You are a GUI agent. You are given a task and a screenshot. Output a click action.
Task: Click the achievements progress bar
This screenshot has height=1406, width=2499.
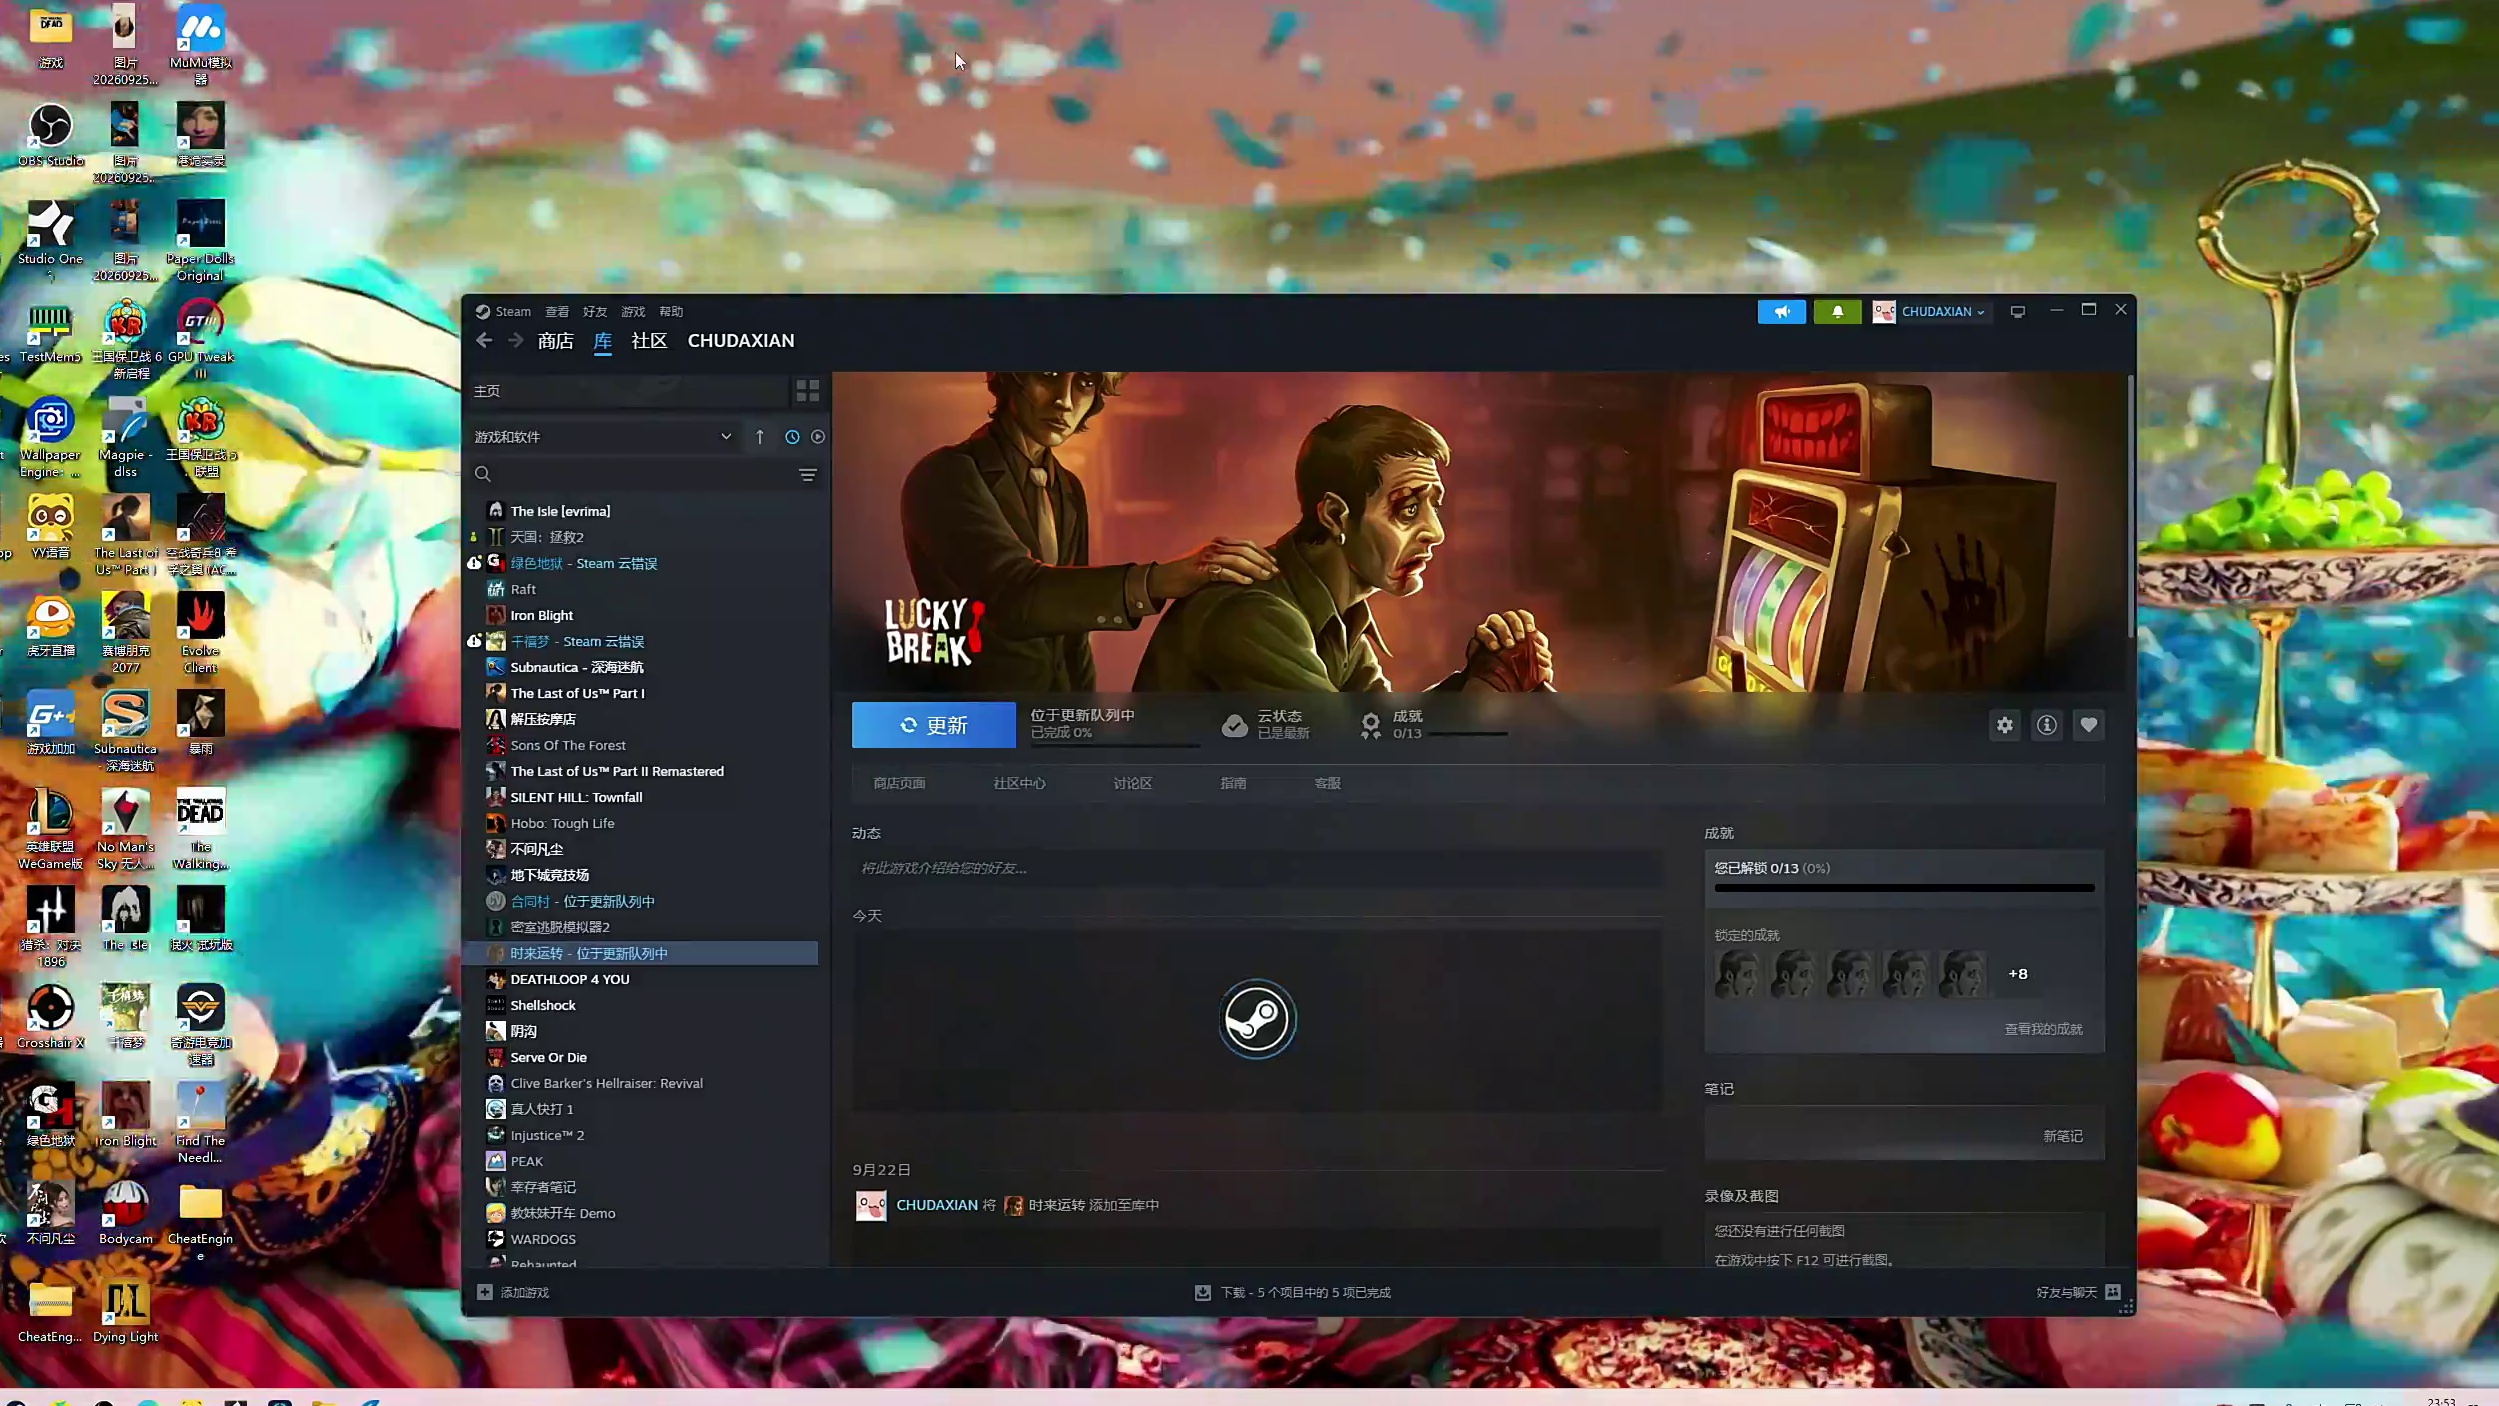[x=1904, y=888]
